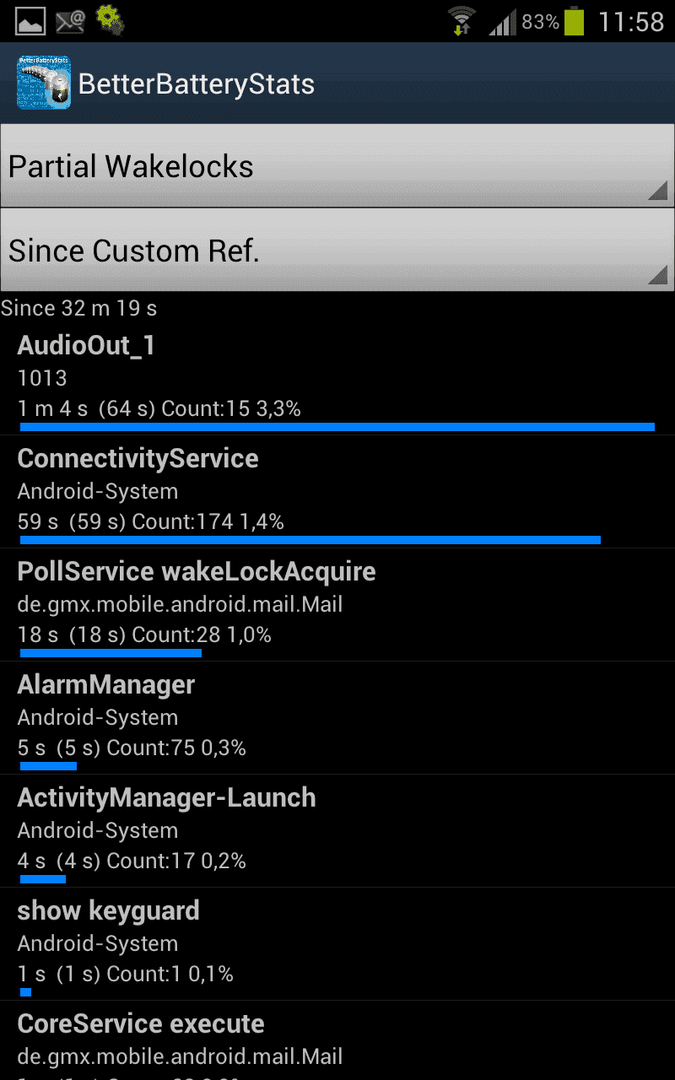The height and width of the screenshot is (1080, 675).
Task: Open the PollService wakeLockAcquire entry
Action: click(x=338, y=605)
